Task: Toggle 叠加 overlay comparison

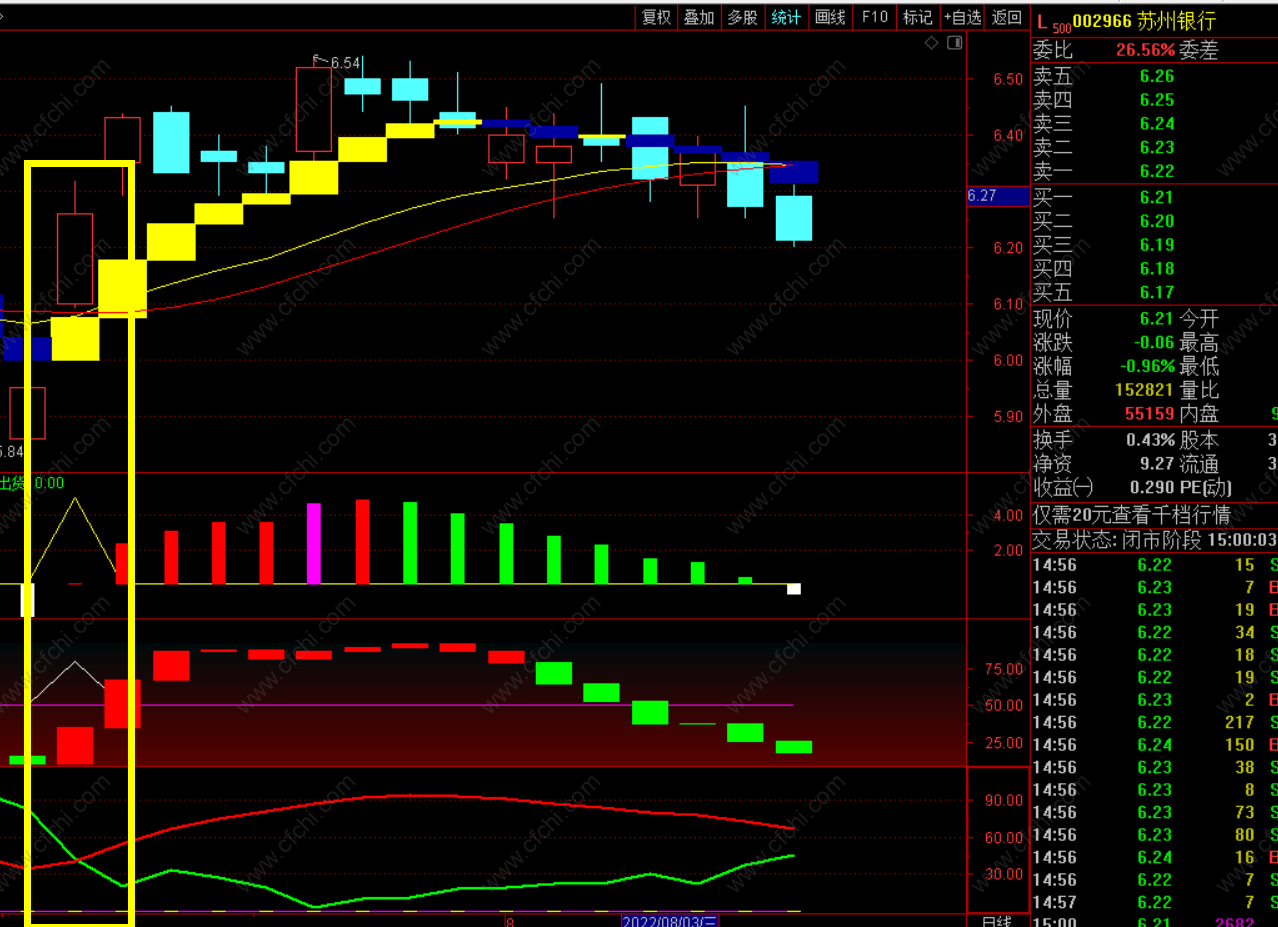Action: (699, 16)
